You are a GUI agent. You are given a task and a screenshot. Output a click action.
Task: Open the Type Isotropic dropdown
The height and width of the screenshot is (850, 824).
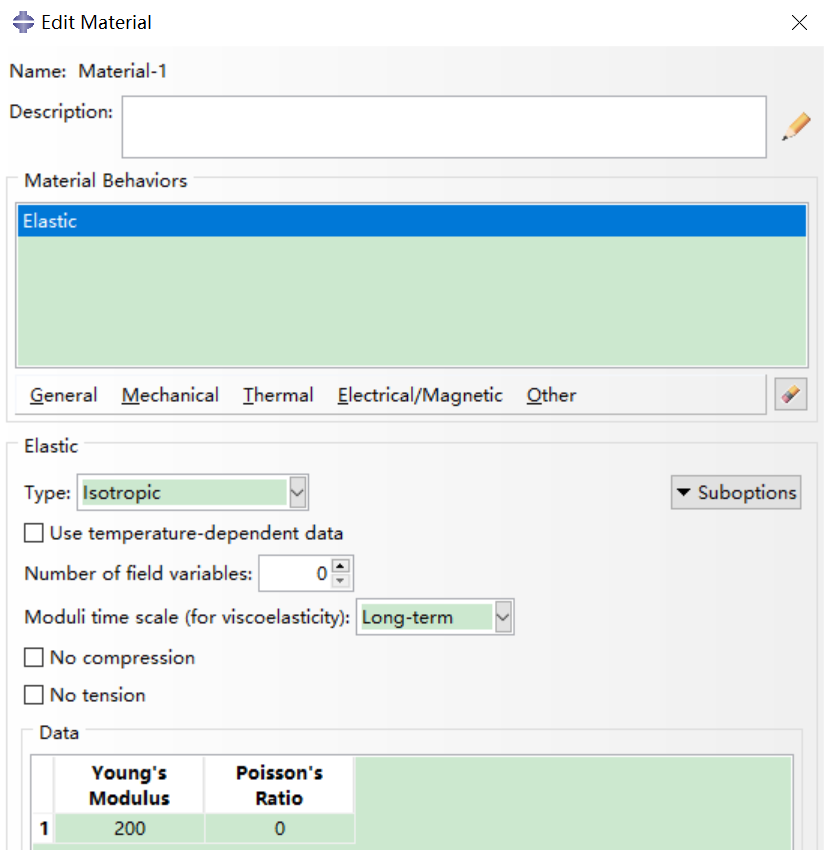pyautogui.click(x=298, y=492)
